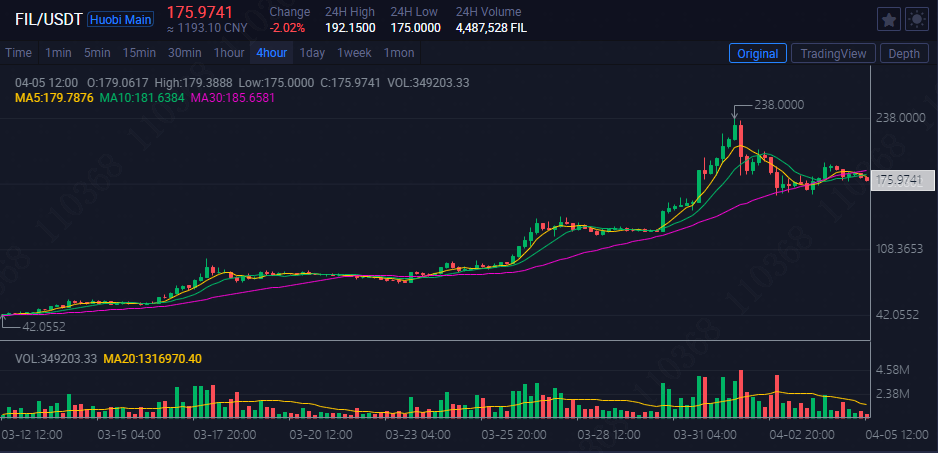The image size is (938, 453).
Task: Click the -2.02% change value
Action: (x=287, y=28)
